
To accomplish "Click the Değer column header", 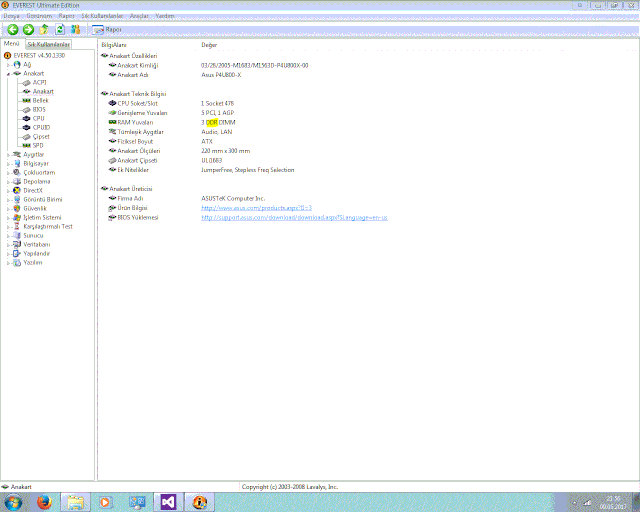I will tap(209, 45).
